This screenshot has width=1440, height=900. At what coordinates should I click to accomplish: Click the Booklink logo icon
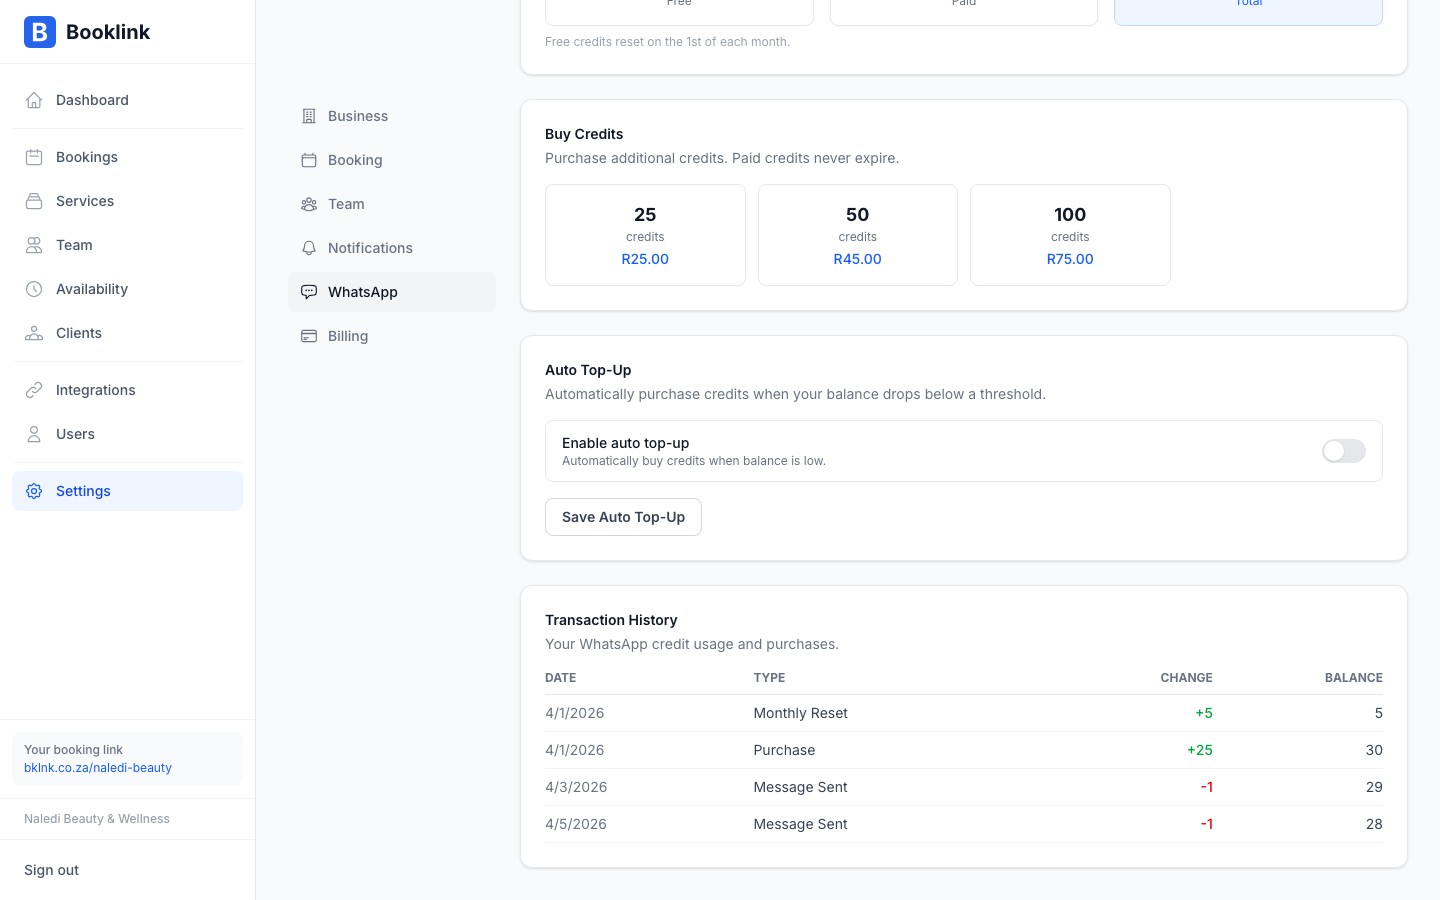tap(40, 32)
